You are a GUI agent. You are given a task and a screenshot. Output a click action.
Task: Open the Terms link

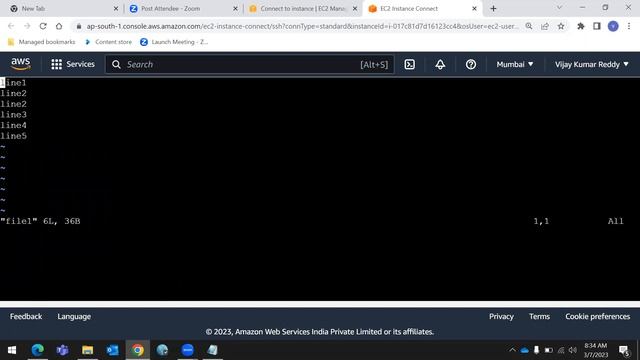click(x=539, y=316)
